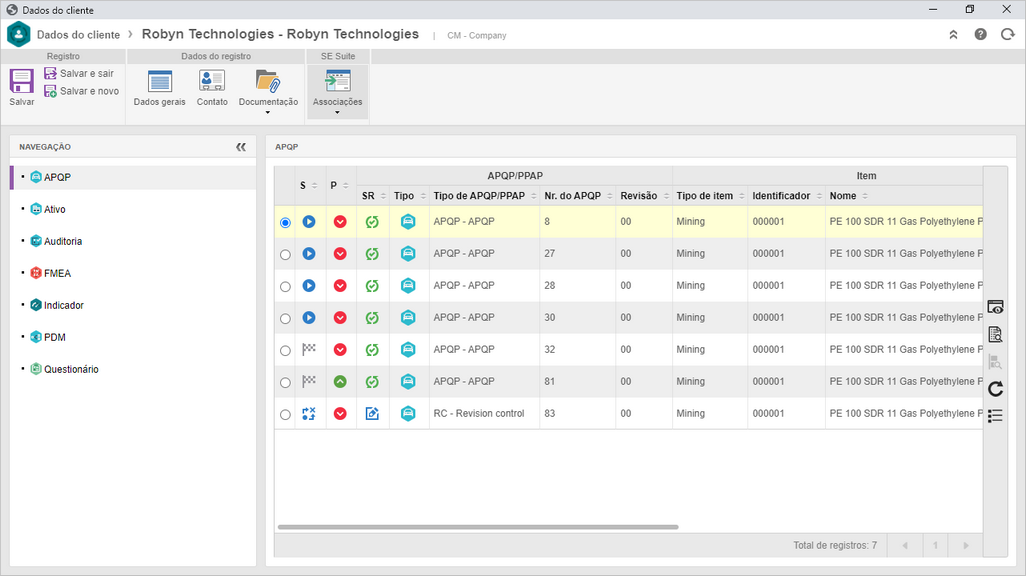This screenshot has height=576, width=1026.
Task: Click the list options icon in sidebar
Action: 995,416
